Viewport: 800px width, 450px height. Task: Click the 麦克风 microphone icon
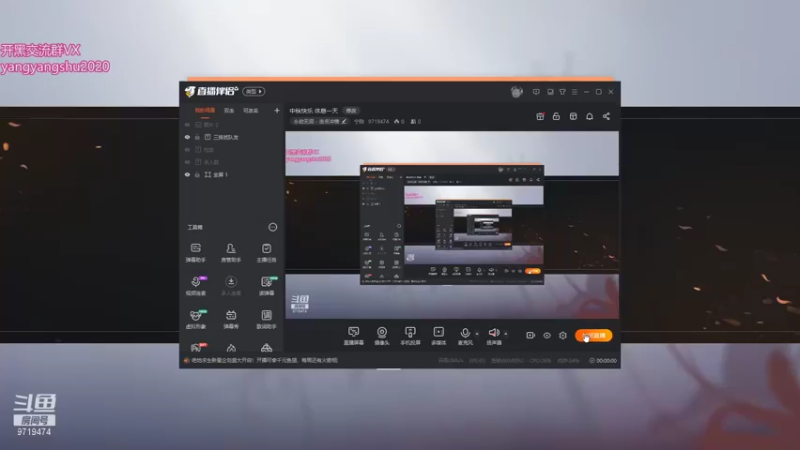[x=465, y=333]
